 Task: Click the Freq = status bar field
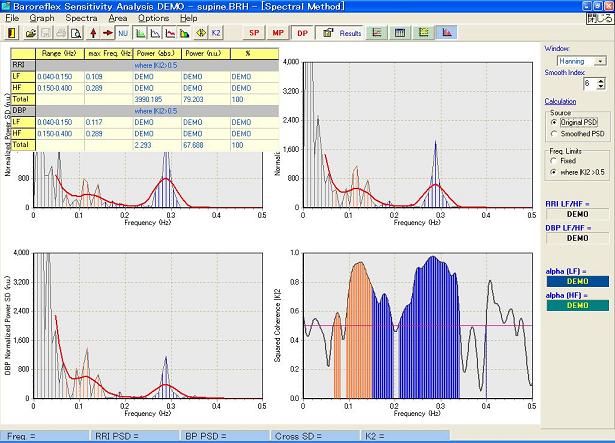(44, 436)
